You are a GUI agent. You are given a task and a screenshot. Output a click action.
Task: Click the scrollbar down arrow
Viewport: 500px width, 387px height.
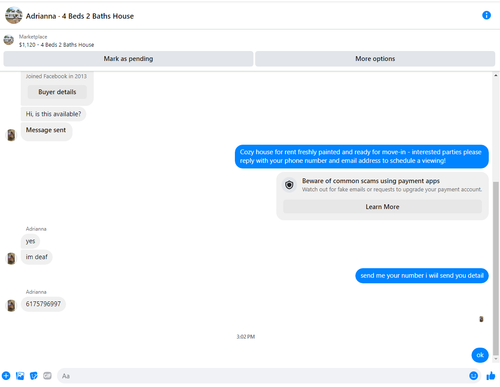coord(496,359)
